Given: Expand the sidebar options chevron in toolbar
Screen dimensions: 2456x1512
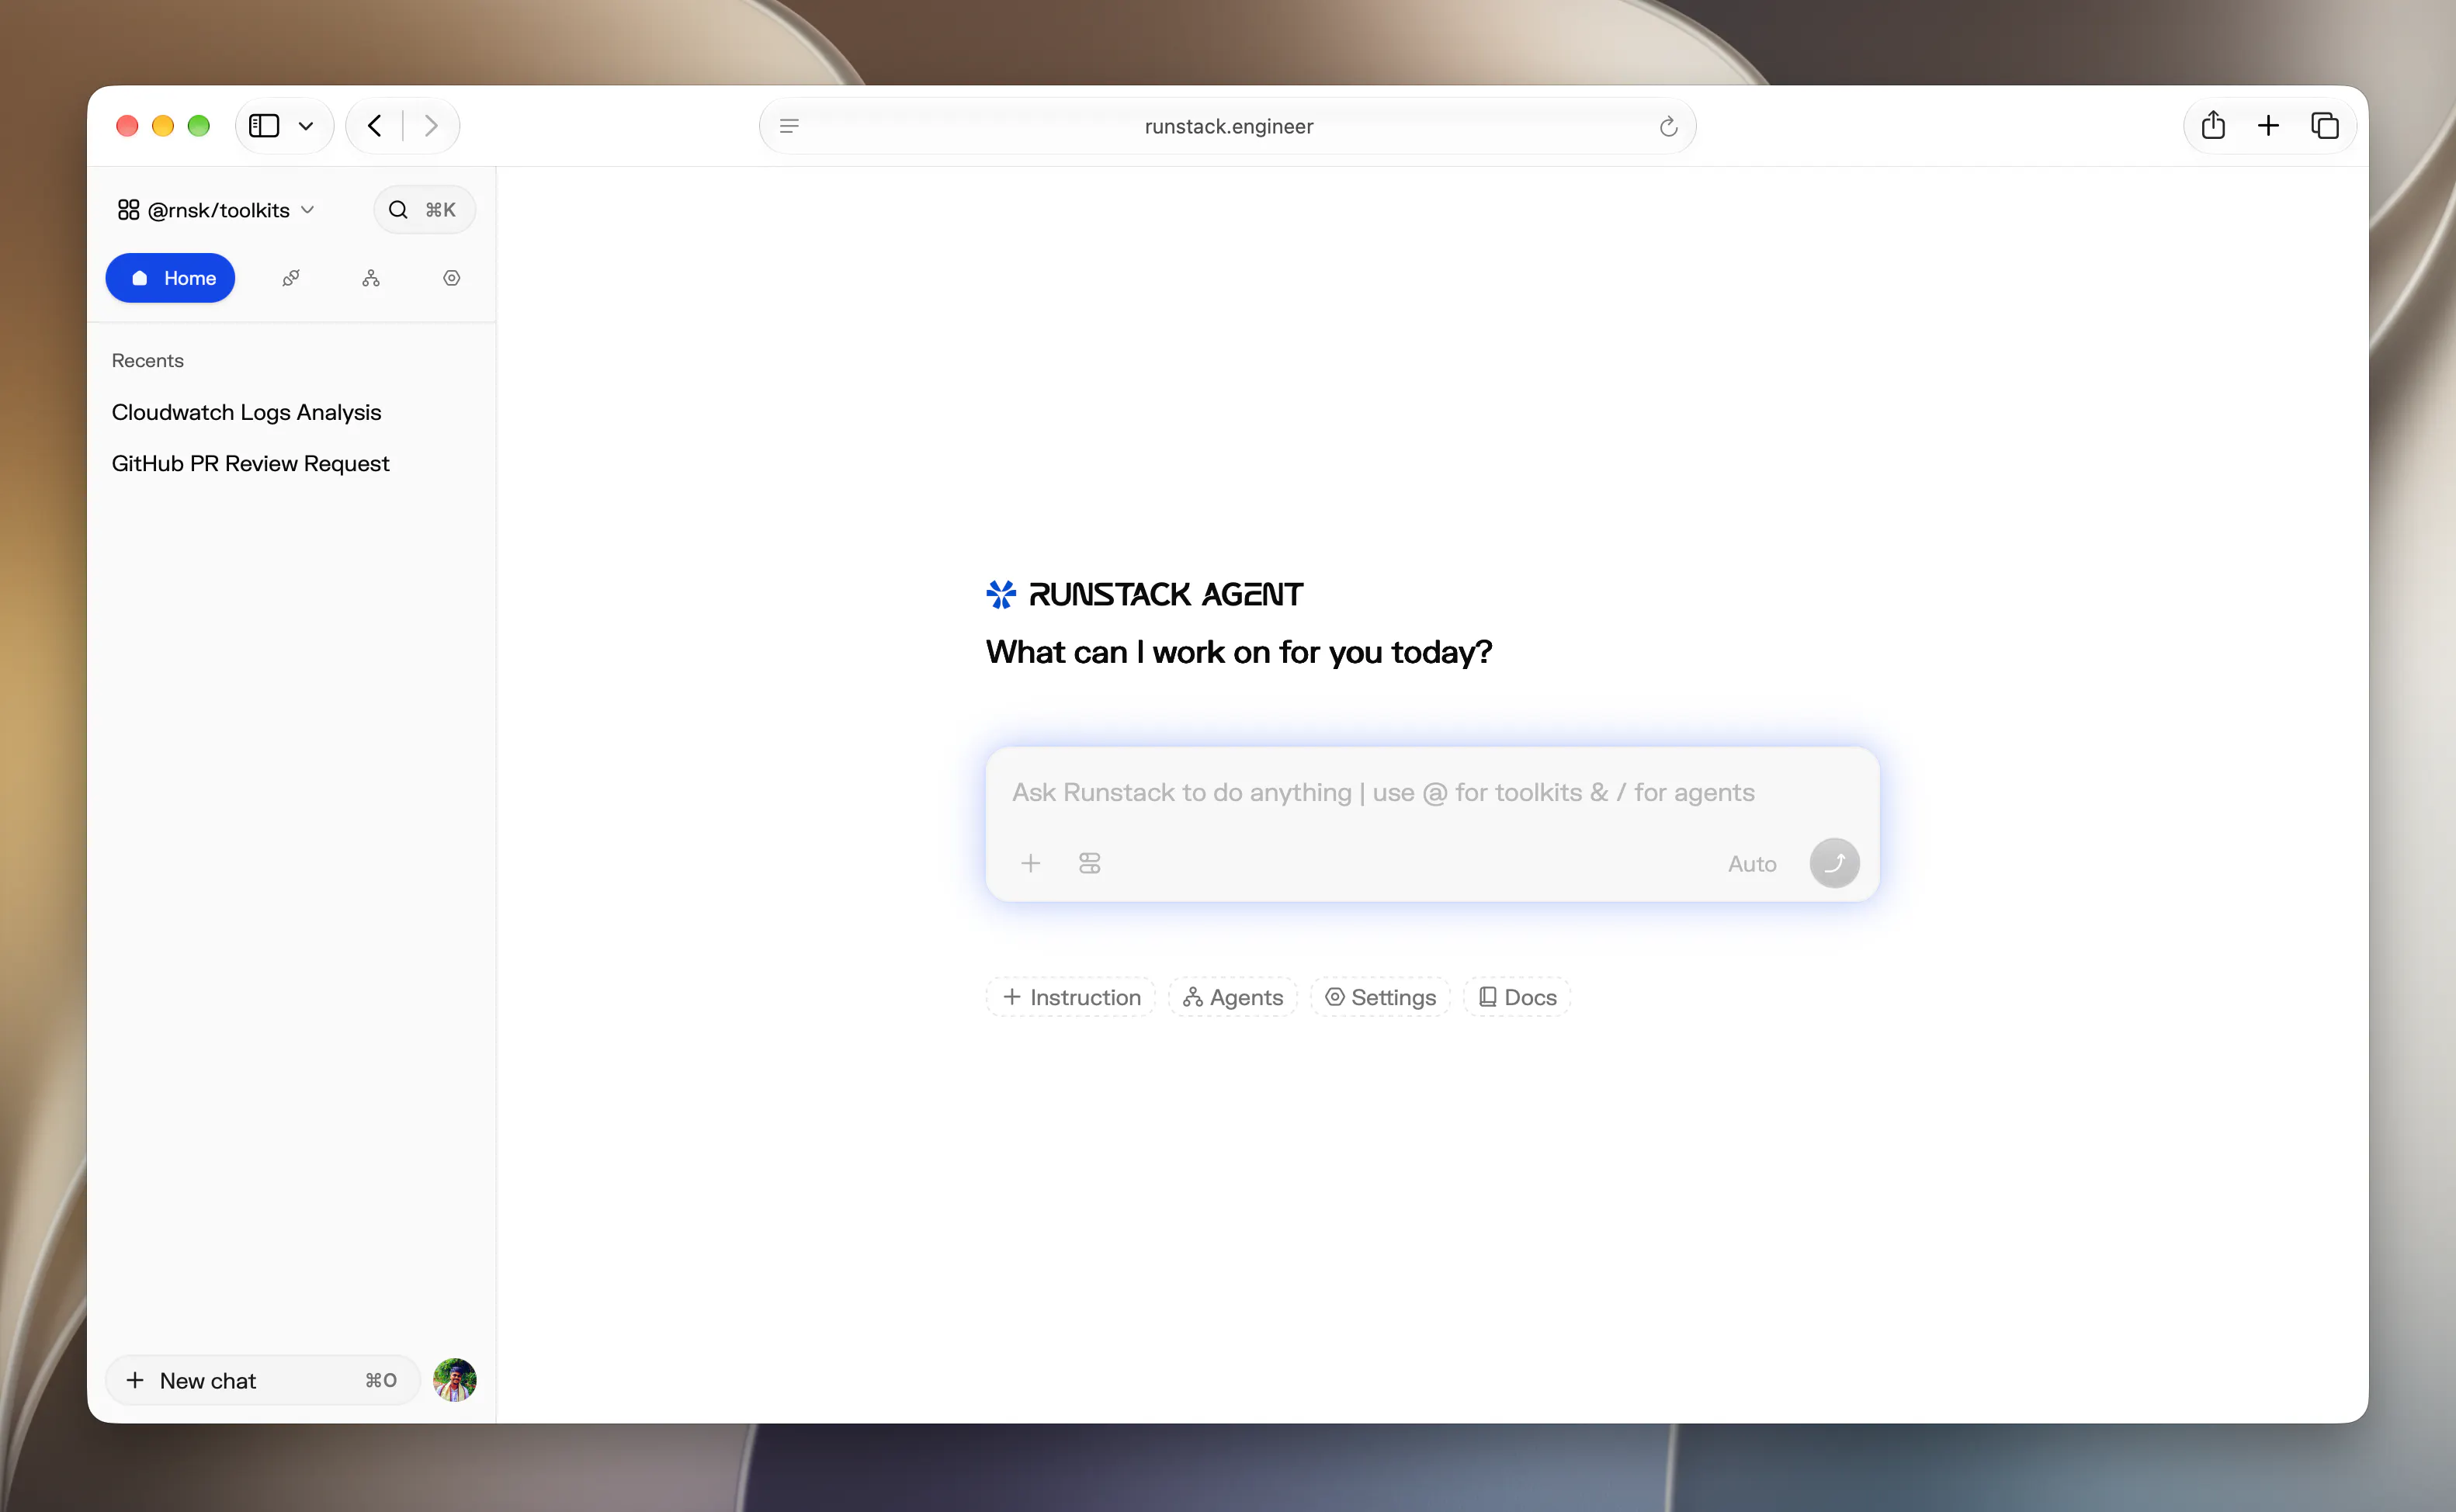Looking at the screenshot, I should click(306, 126).
